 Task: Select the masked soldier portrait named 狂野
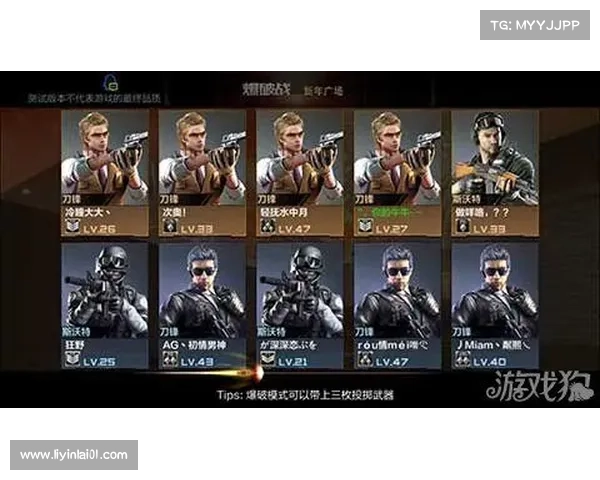(x=105, y=305)
